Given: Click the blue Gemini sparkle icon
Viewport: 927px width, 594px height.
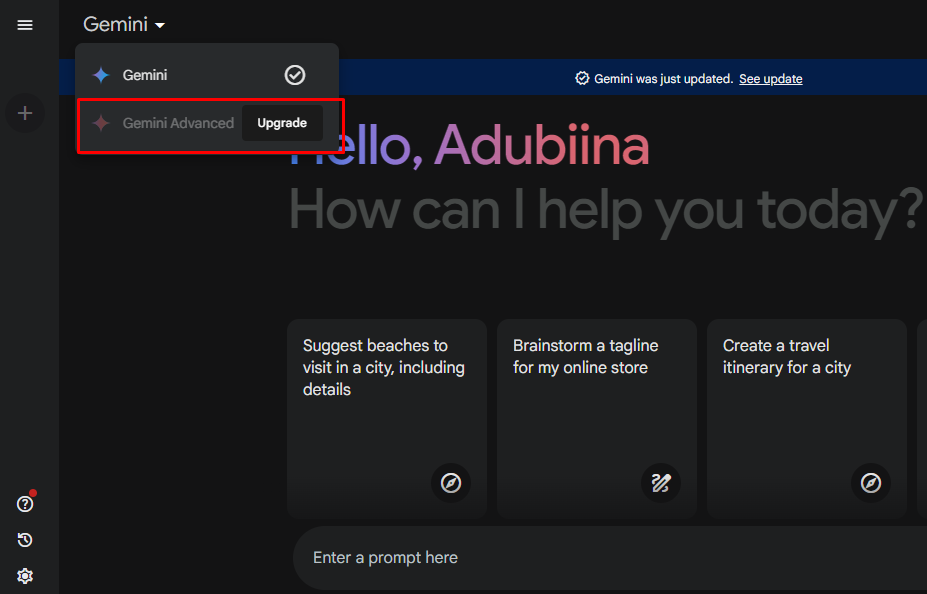Looking at the screenshot, I should point(101,75).
